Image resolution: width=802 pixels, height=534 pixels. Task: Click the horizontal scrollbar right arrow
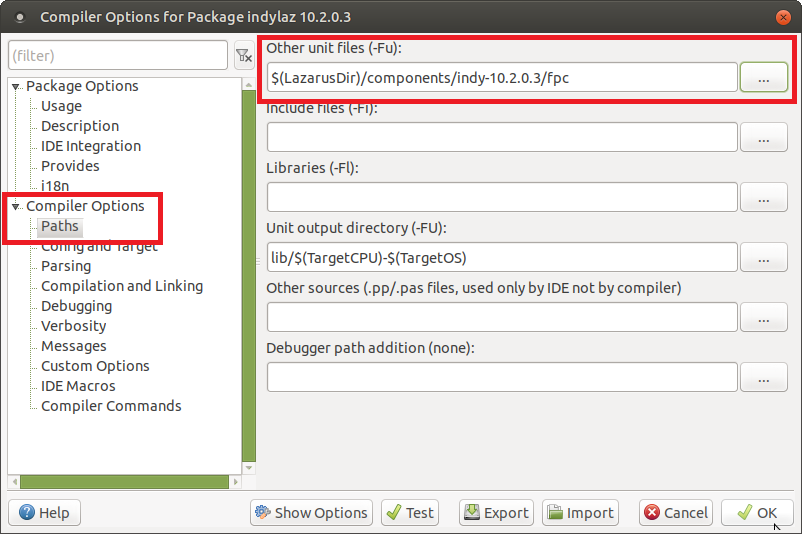pyautogui.click(x=235, y=482)
